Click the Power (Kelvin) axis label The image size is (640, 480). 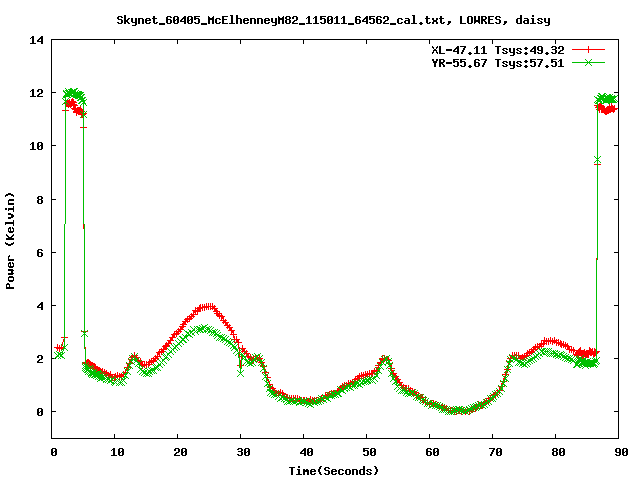(10, 241)
